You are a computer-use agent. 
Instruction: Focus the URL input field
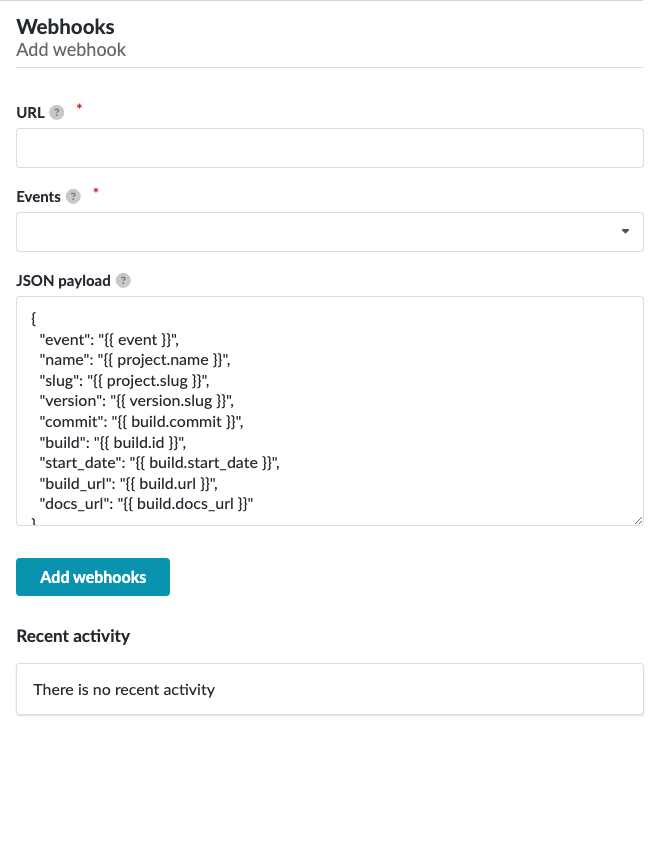click(330, 147)
